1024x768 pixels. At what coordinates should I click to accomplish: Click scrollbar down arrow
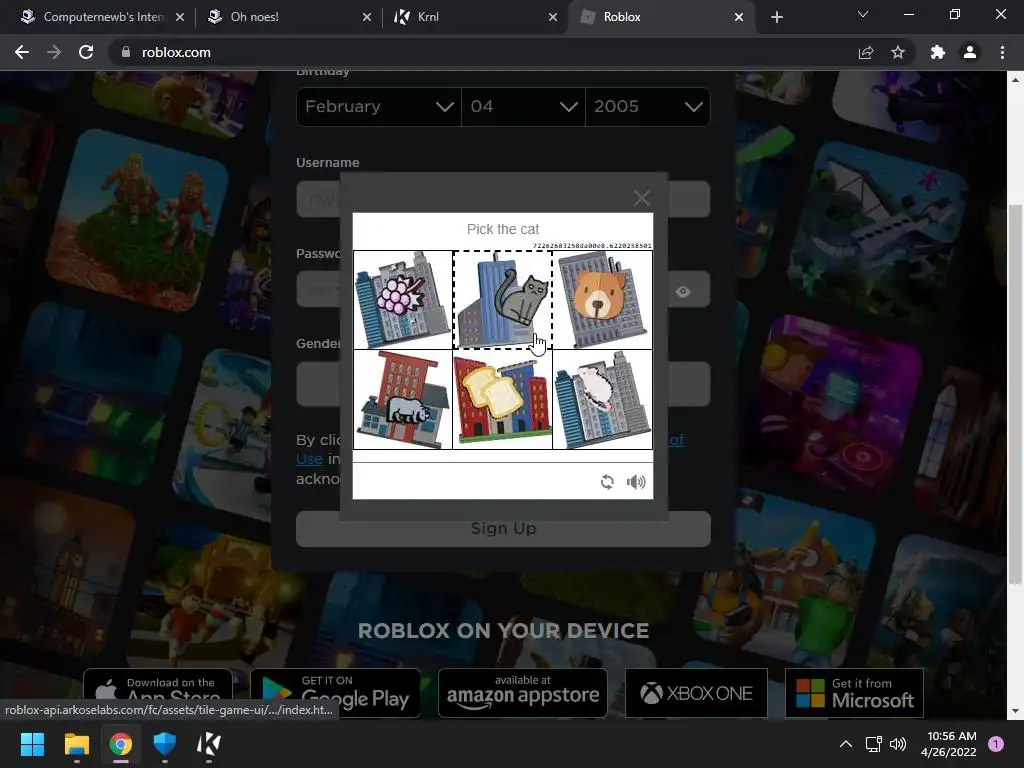pyautogui.click(x=1015, y=711)
